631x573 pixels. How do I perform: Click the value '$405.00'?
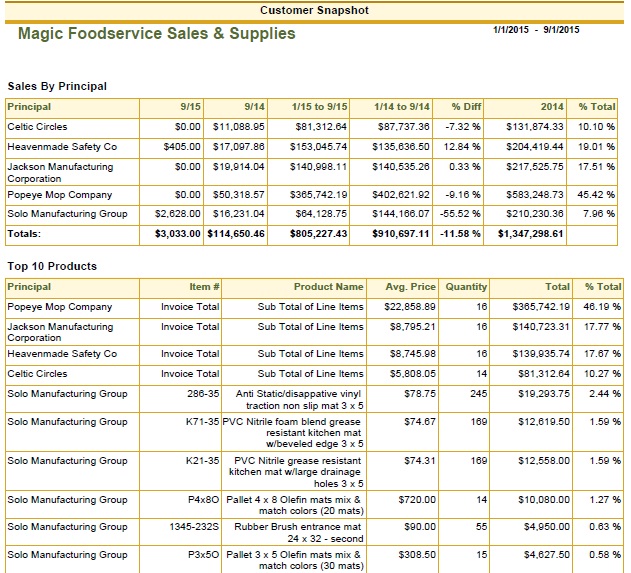coord(182,147)
